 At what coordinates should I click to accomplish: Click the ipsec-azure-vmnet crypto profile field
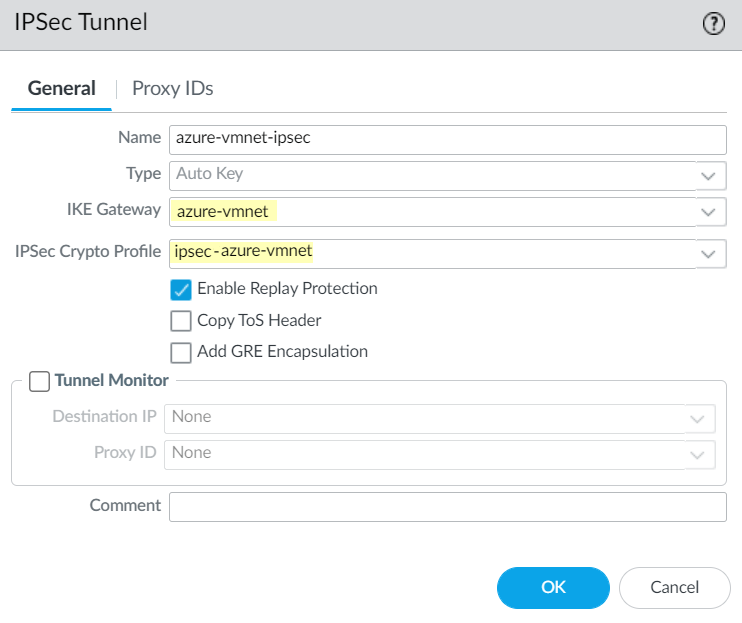click(430, 252)
